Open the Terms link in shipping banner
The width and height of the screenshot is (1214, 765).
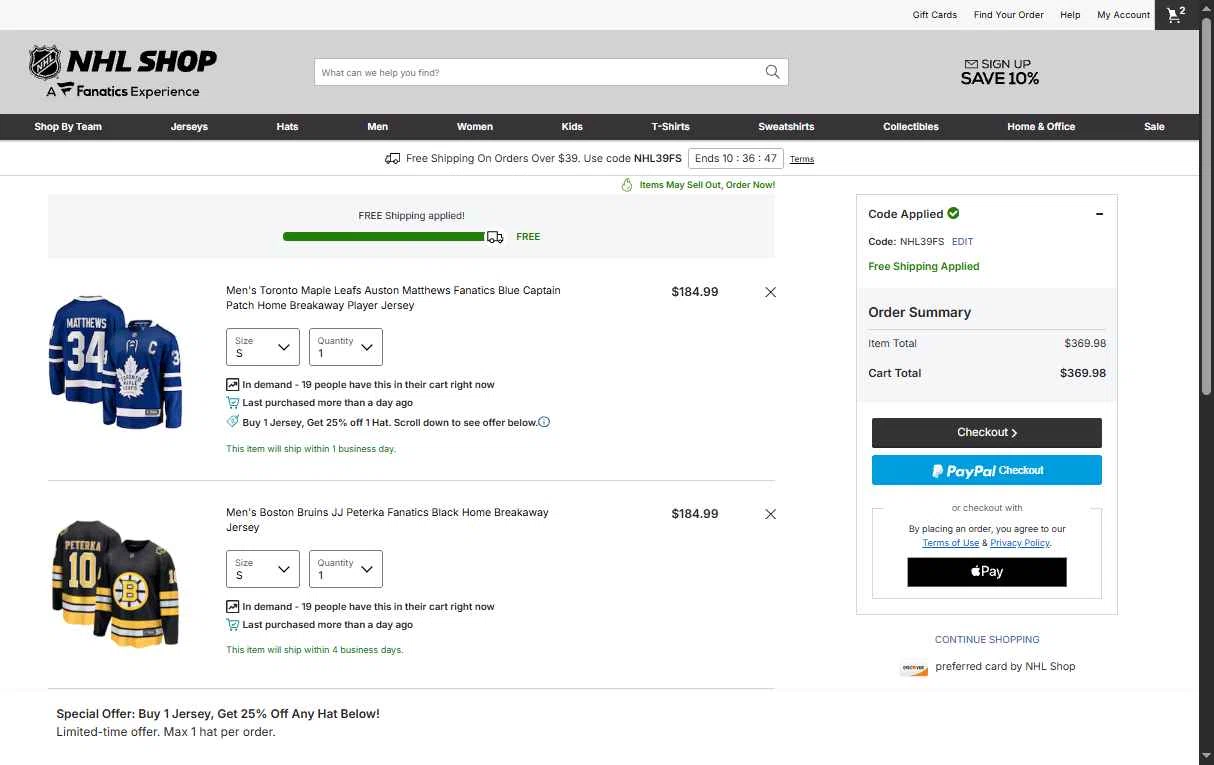click(802, 159)
